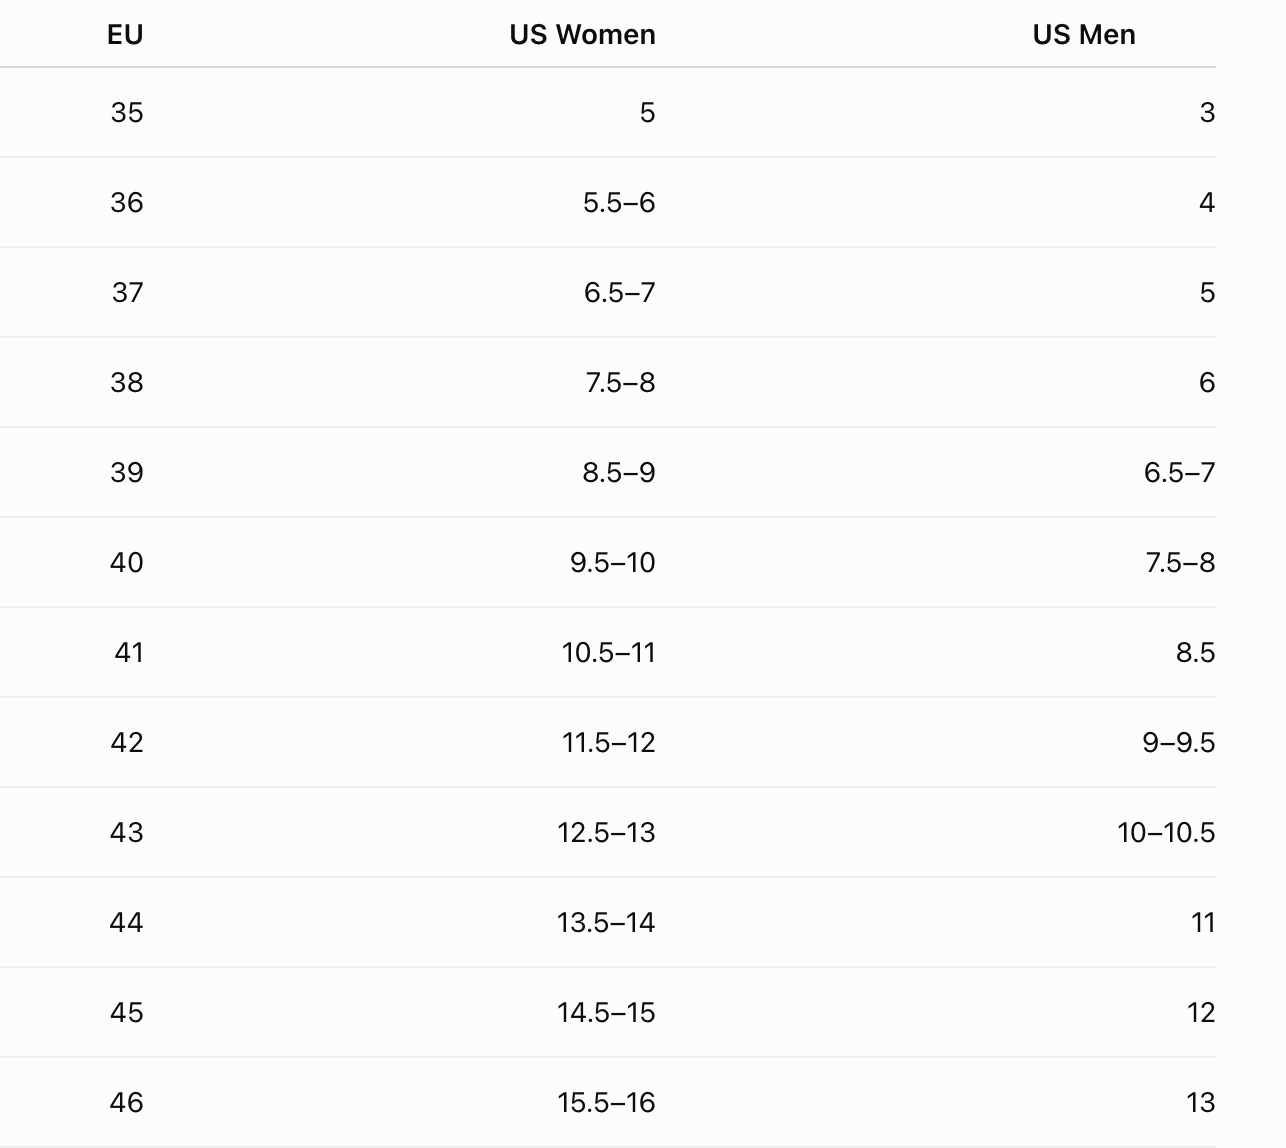The width and height of the screenshot is (1286, 1148).
Task: Select the EU size 45 cell
Action: tap(127, 1012)
